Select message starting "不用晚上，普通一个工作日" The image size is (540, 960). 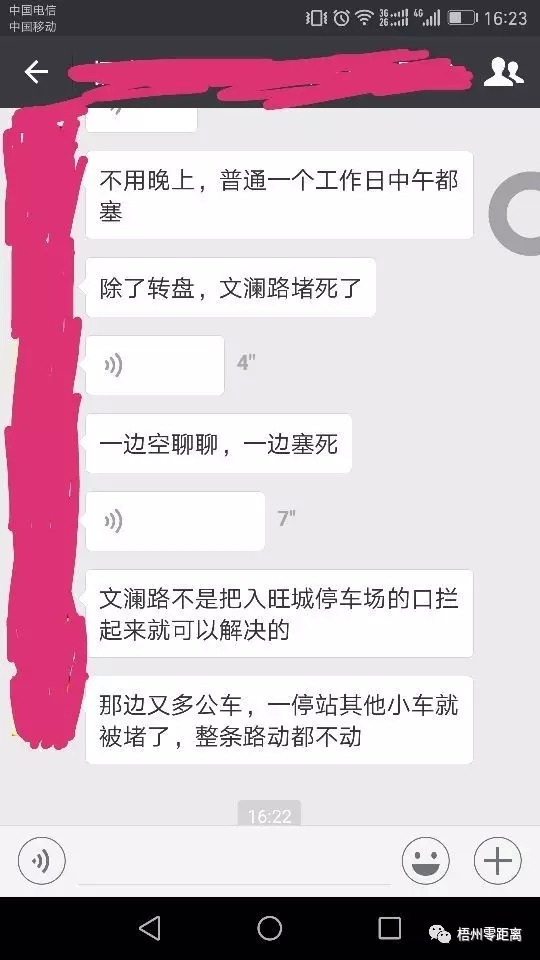(279, 195)
